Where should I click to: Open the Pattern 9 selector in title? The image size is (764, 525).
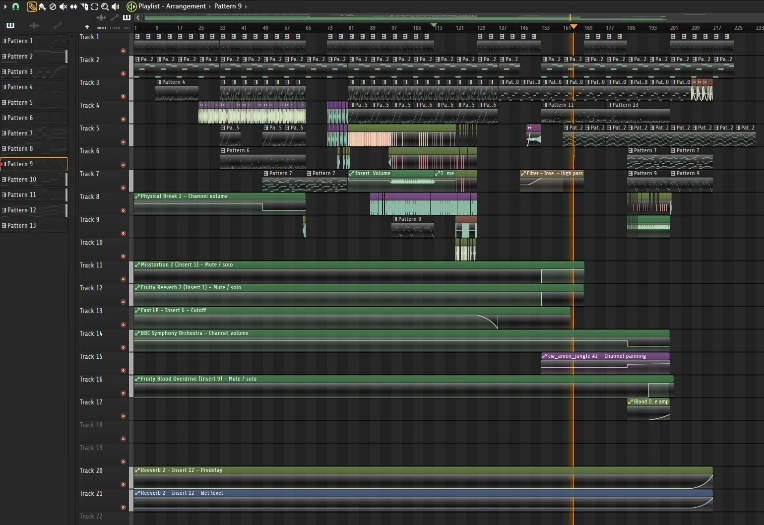(228, 6)
